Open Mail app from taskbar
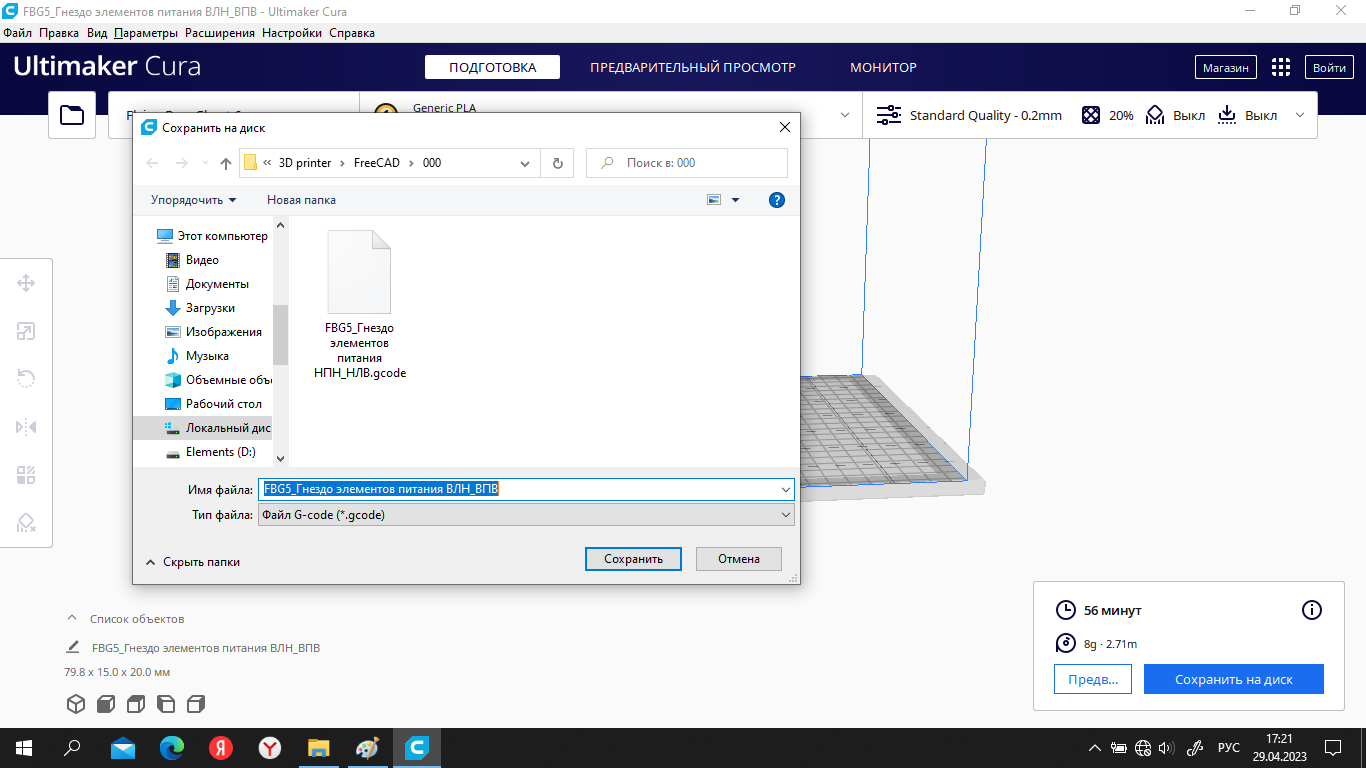The width and height of the screenshot is (1366, 768). pos(123,747)
